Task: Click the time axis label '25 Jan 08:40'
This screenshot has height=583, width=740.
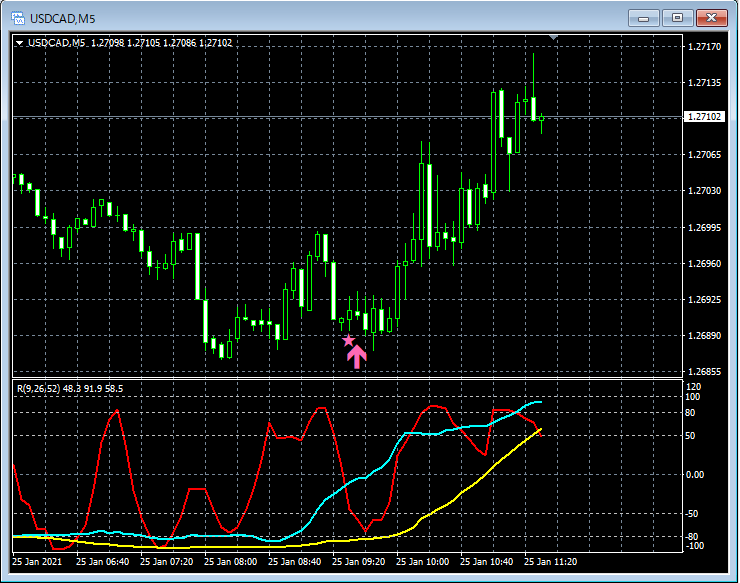Action: 294,562
